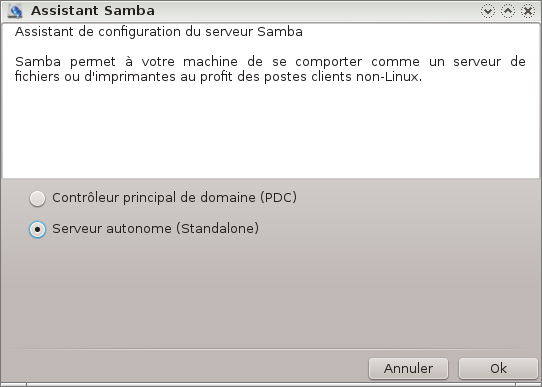Click the Samba assistant window icon
The width and height of the screenshot is (542, 387).
point(15,11)
